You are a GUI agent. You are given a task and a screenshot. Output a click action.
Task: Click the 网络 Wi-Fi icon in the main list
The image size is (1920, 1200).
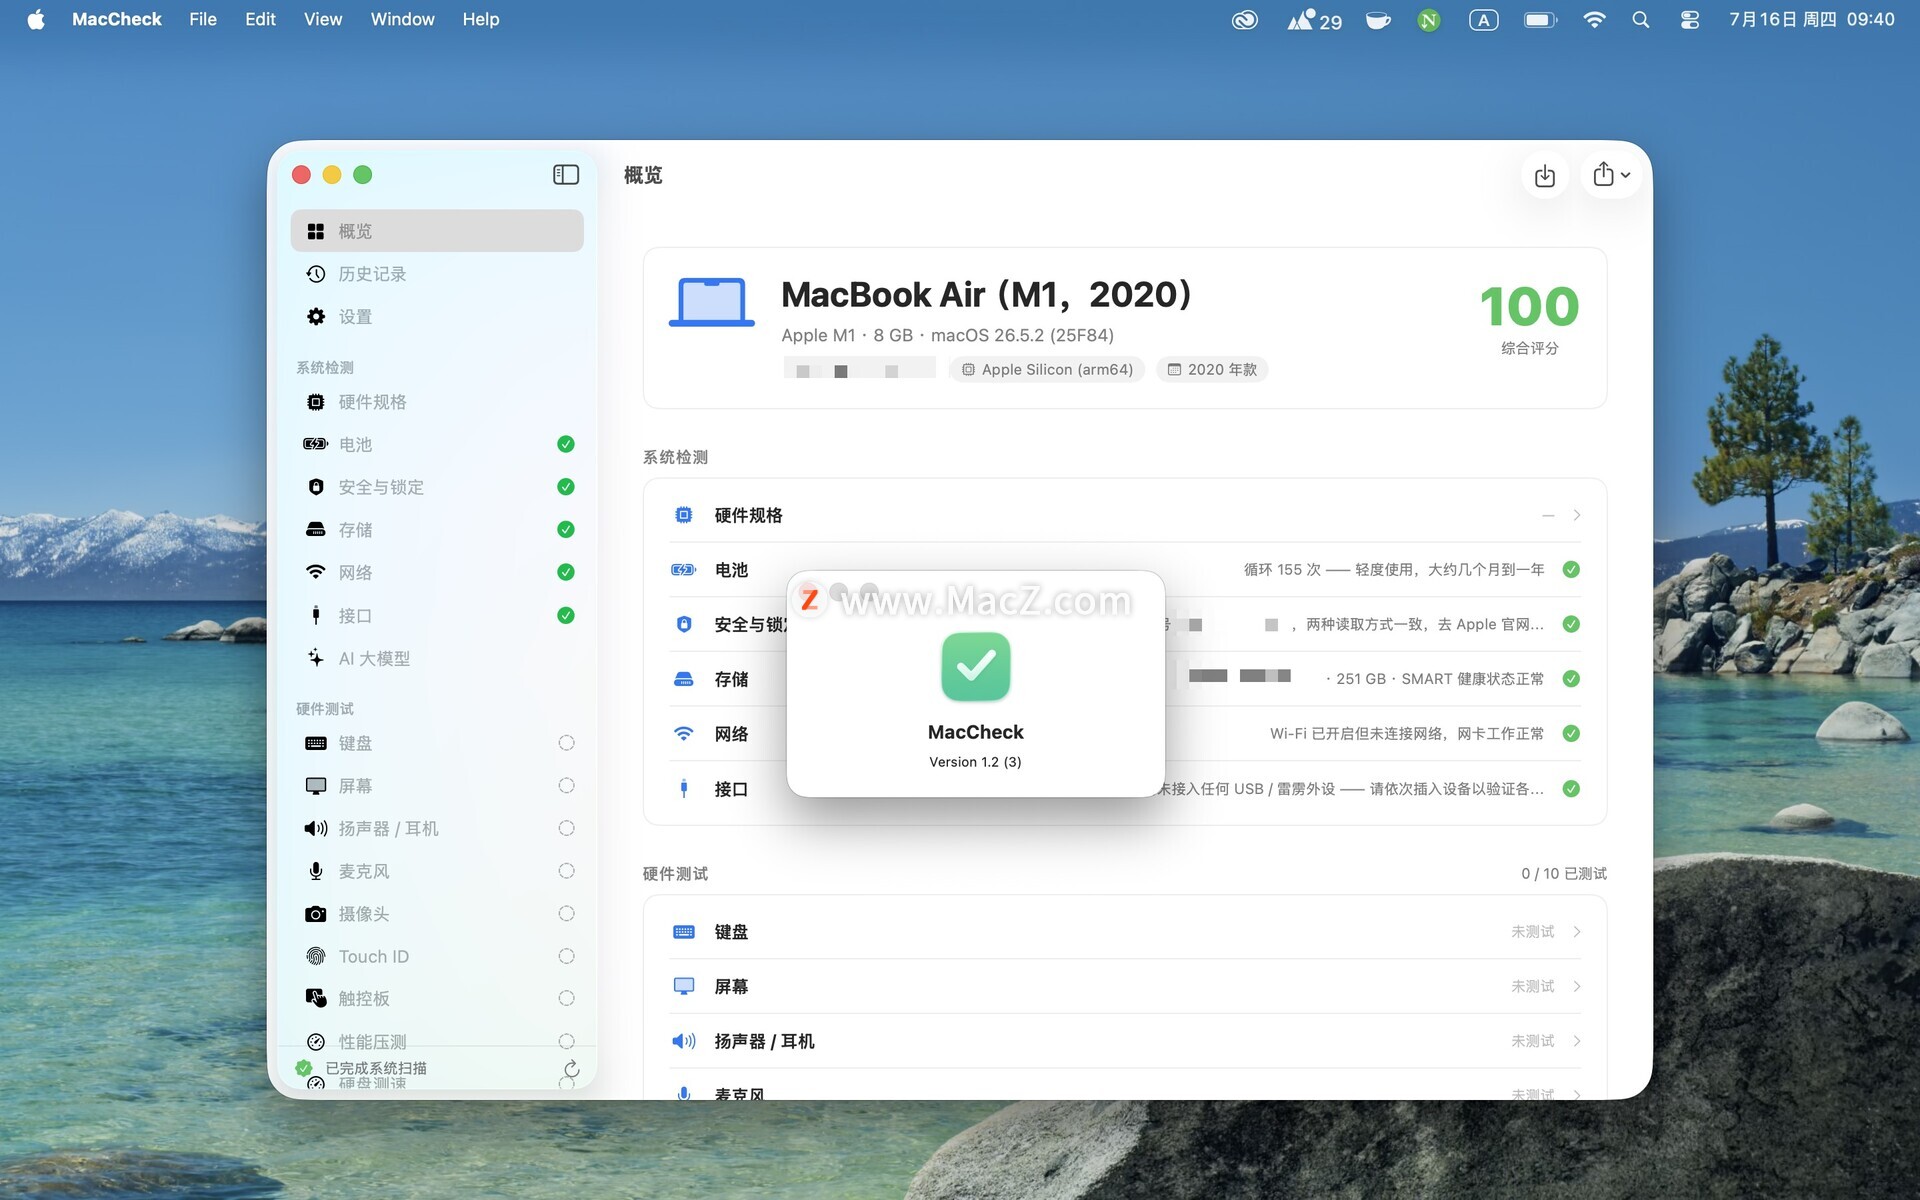[684, 734]
